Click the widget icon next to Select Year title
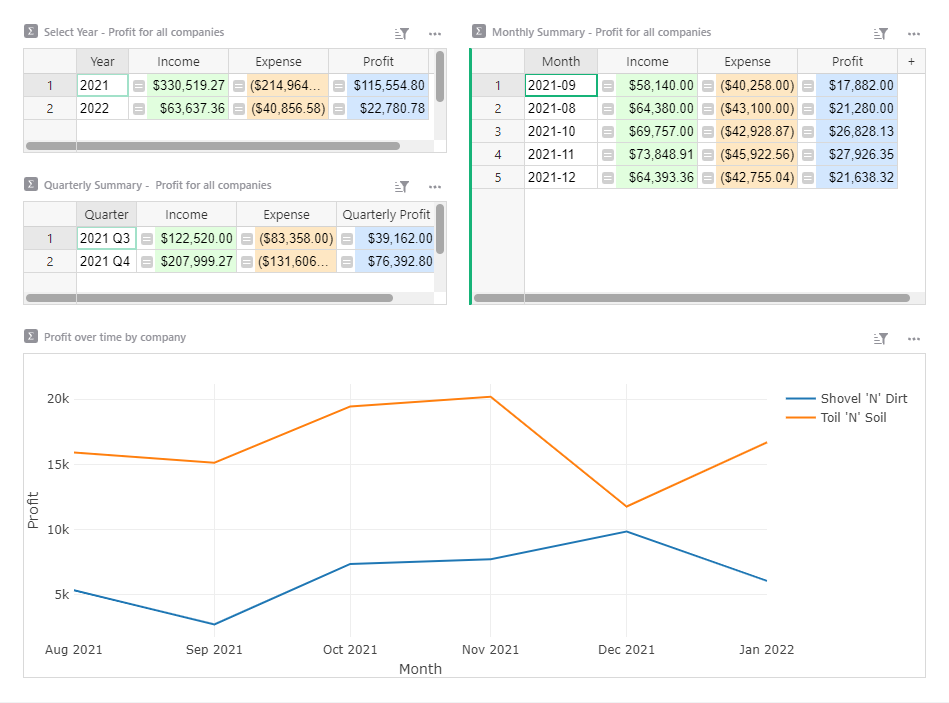The image size is (949, 703). pyautogui.click(x=31, y=32)
